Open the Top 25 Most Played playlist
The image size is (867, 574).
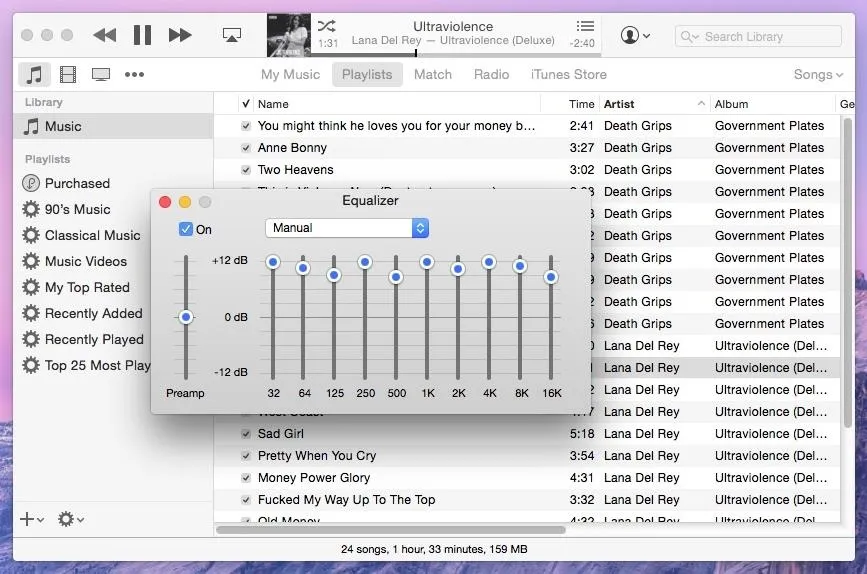click(x=86, y=365)
